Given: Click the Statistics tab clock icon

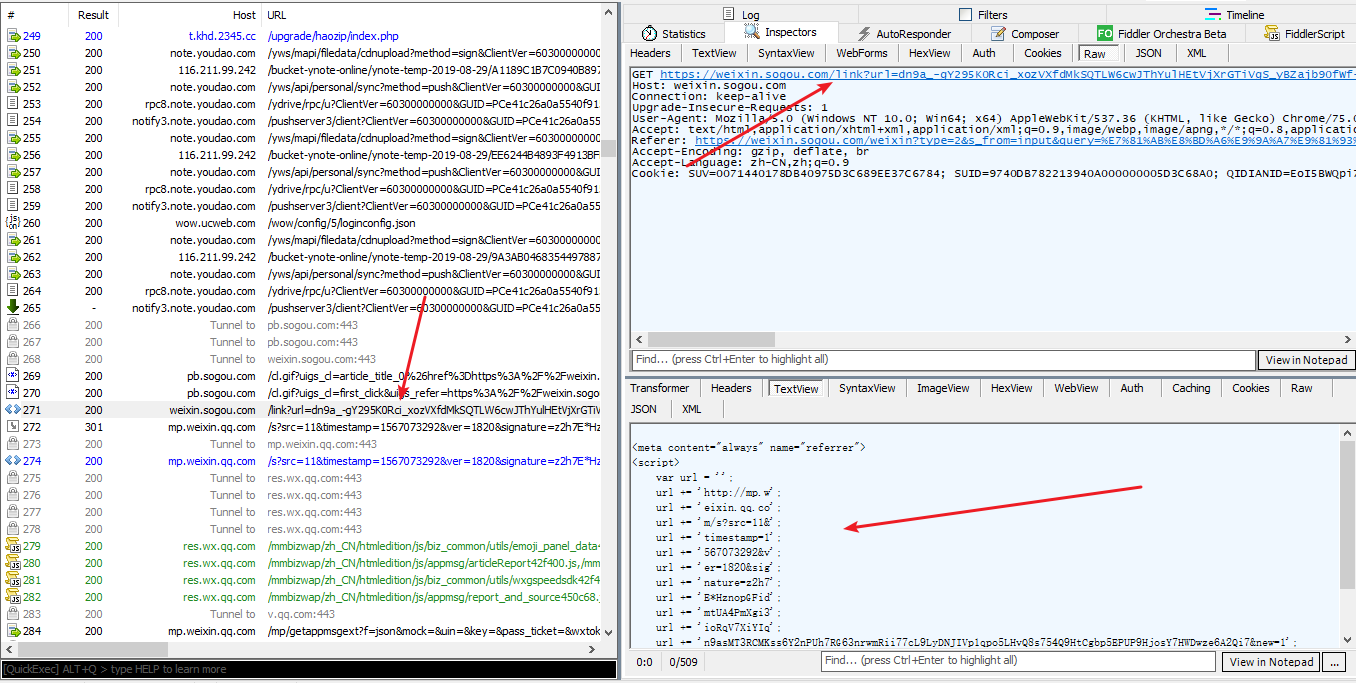Looking at the screenshot, I should click(x=650, y=34).
